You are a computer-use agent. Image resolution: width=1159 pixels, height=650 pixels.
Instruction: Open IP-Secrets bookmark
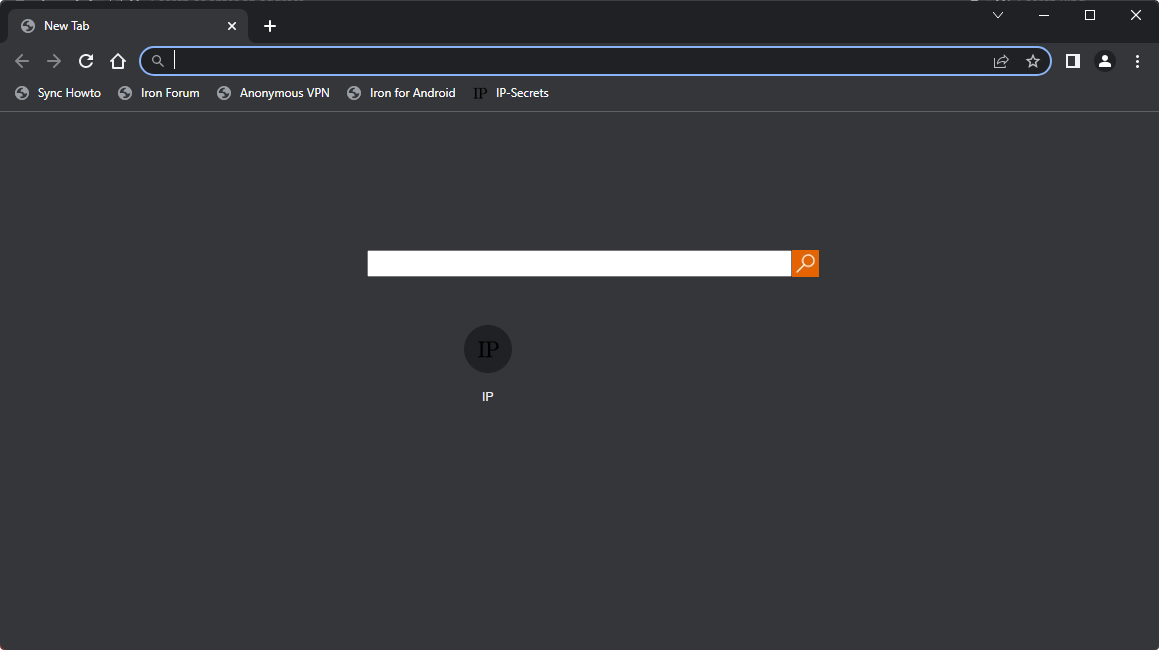(x=512, y=93)
